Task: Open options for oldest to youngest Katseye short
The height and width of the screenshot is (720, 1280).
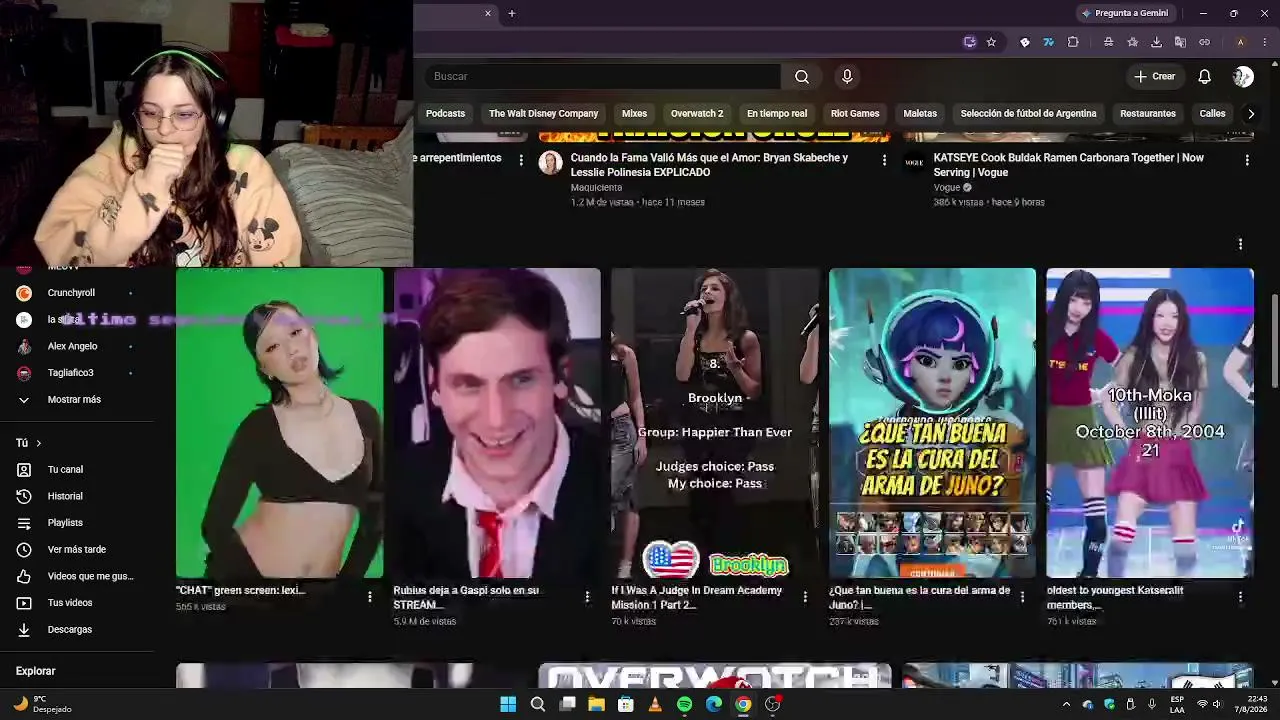Action: coord(1240,597)
